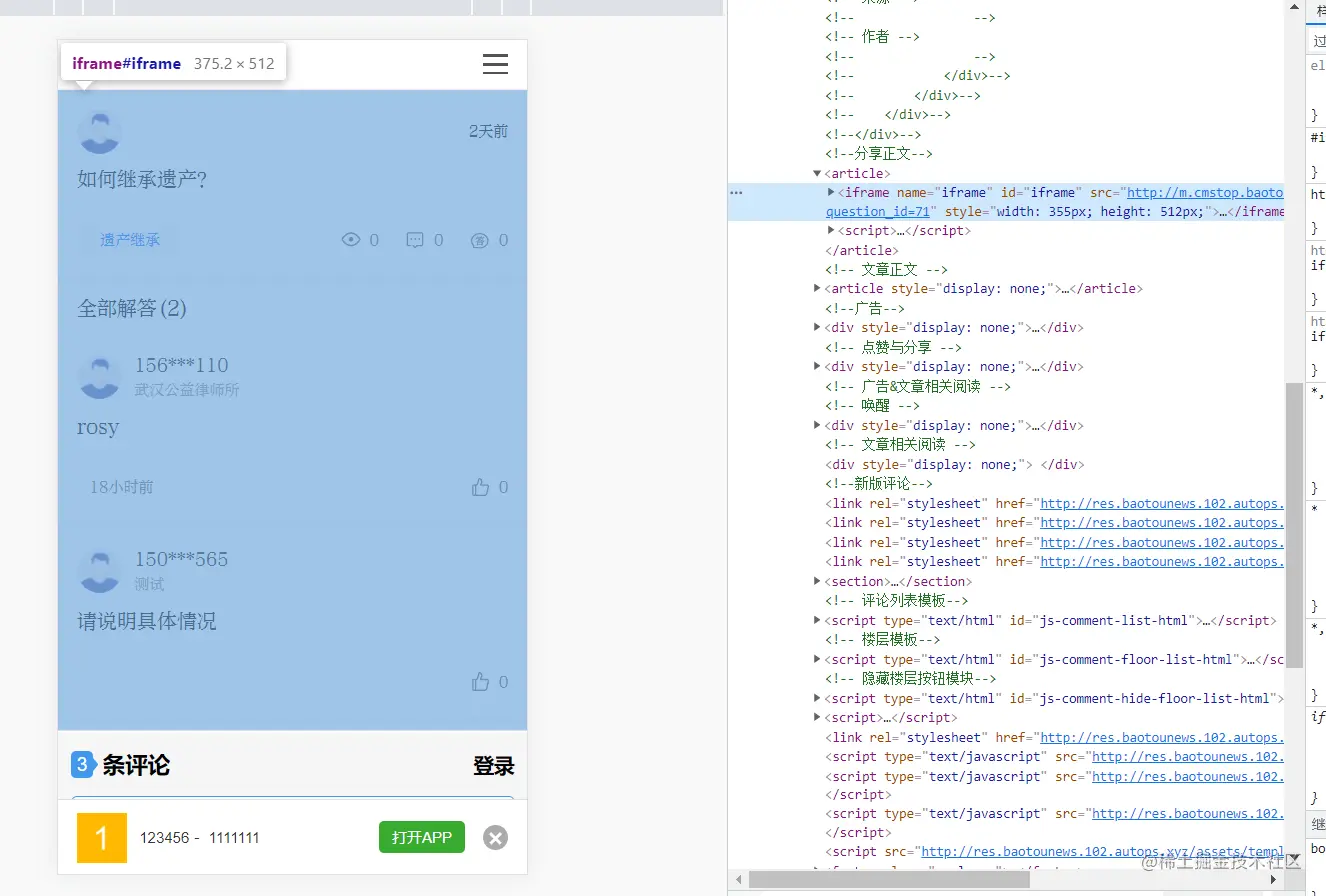Select the <!-- 文章正文 --> comment line
This screenshot has width=1326, height=896.
[x=886, y=269]
